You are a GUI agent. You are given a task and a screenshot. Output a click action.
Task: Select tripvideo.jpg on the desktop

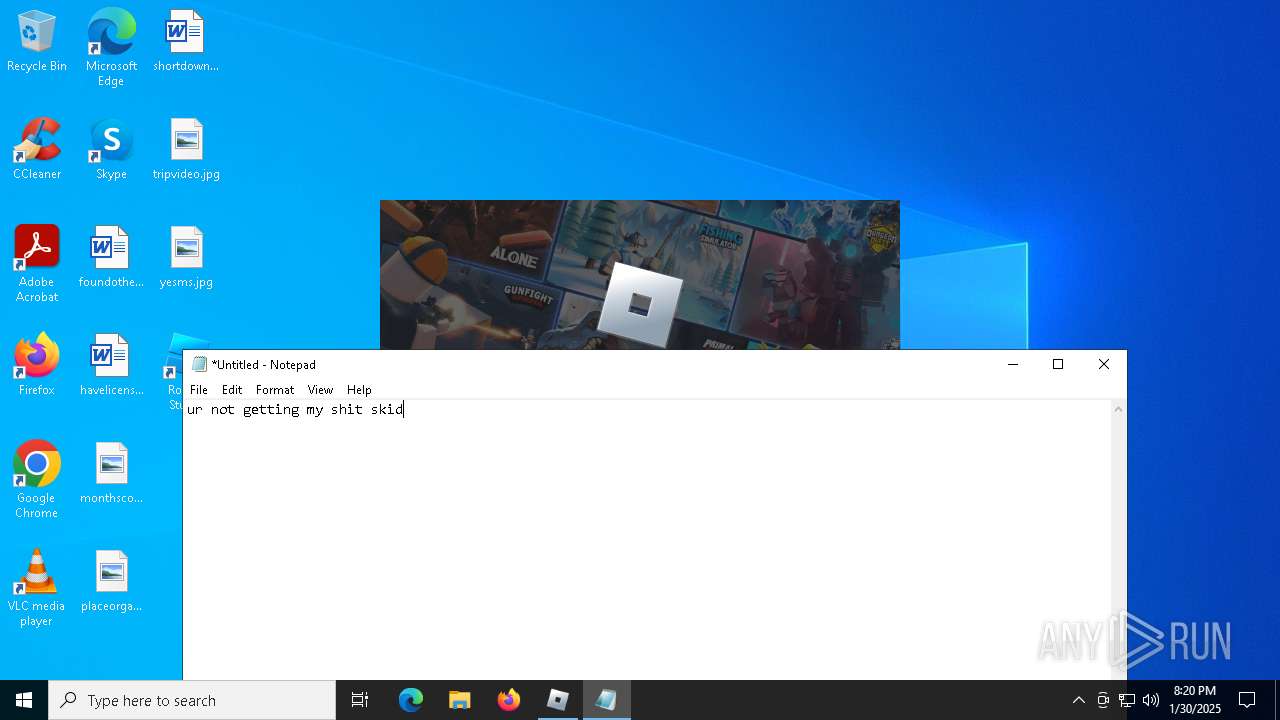click(186, 150)
